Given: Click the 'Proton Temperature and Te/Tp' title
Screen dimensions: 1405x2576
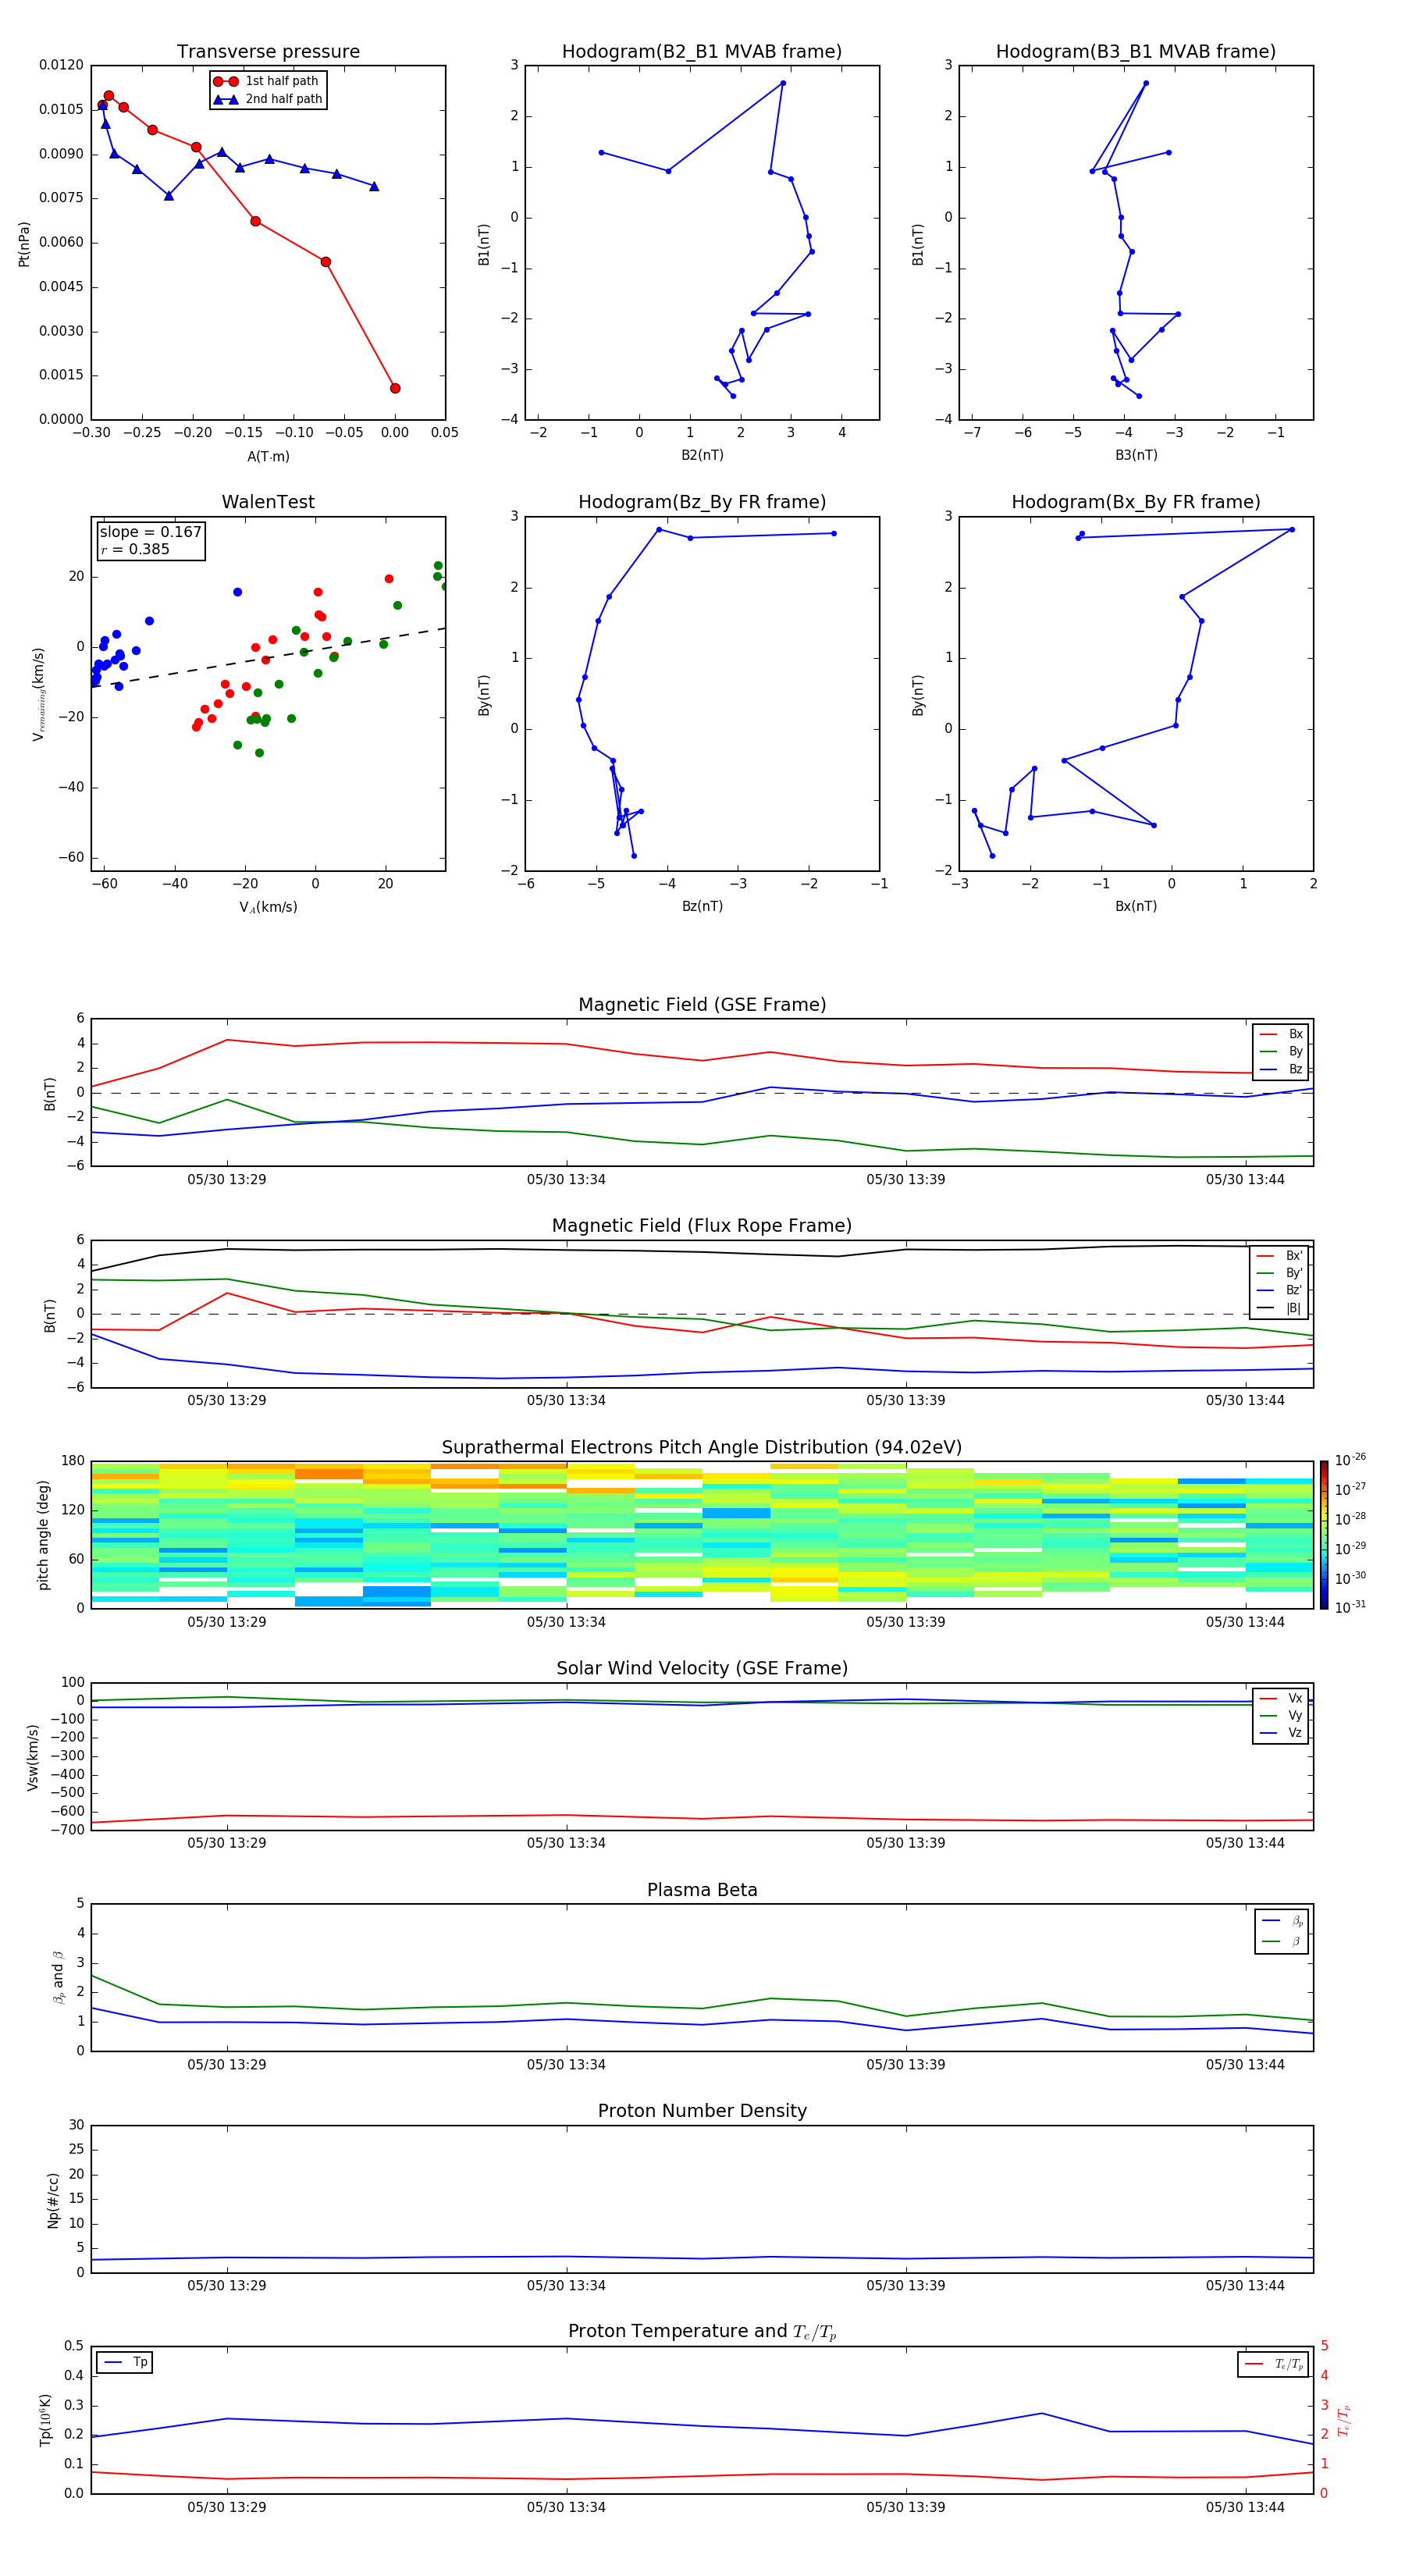Looking at the screenshot, I should [702, 2332].
